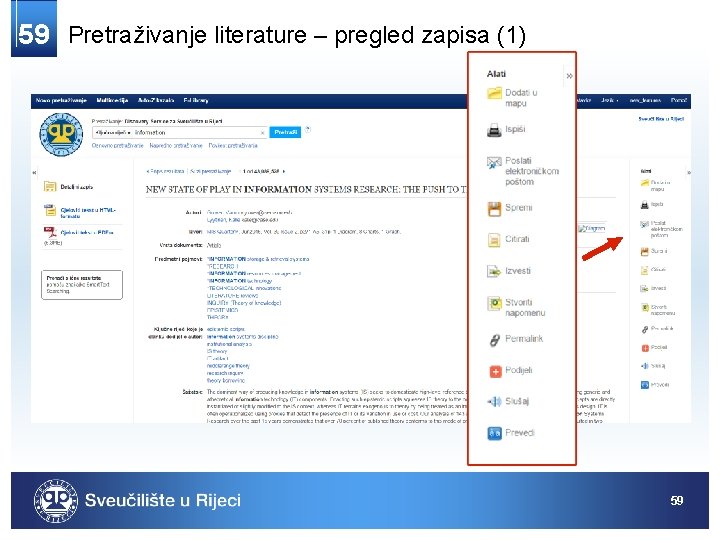720x540 pixels.
Task: Click subject link 'TECHNOLOGICAL innovations'
Action: (x=244, y=288)
